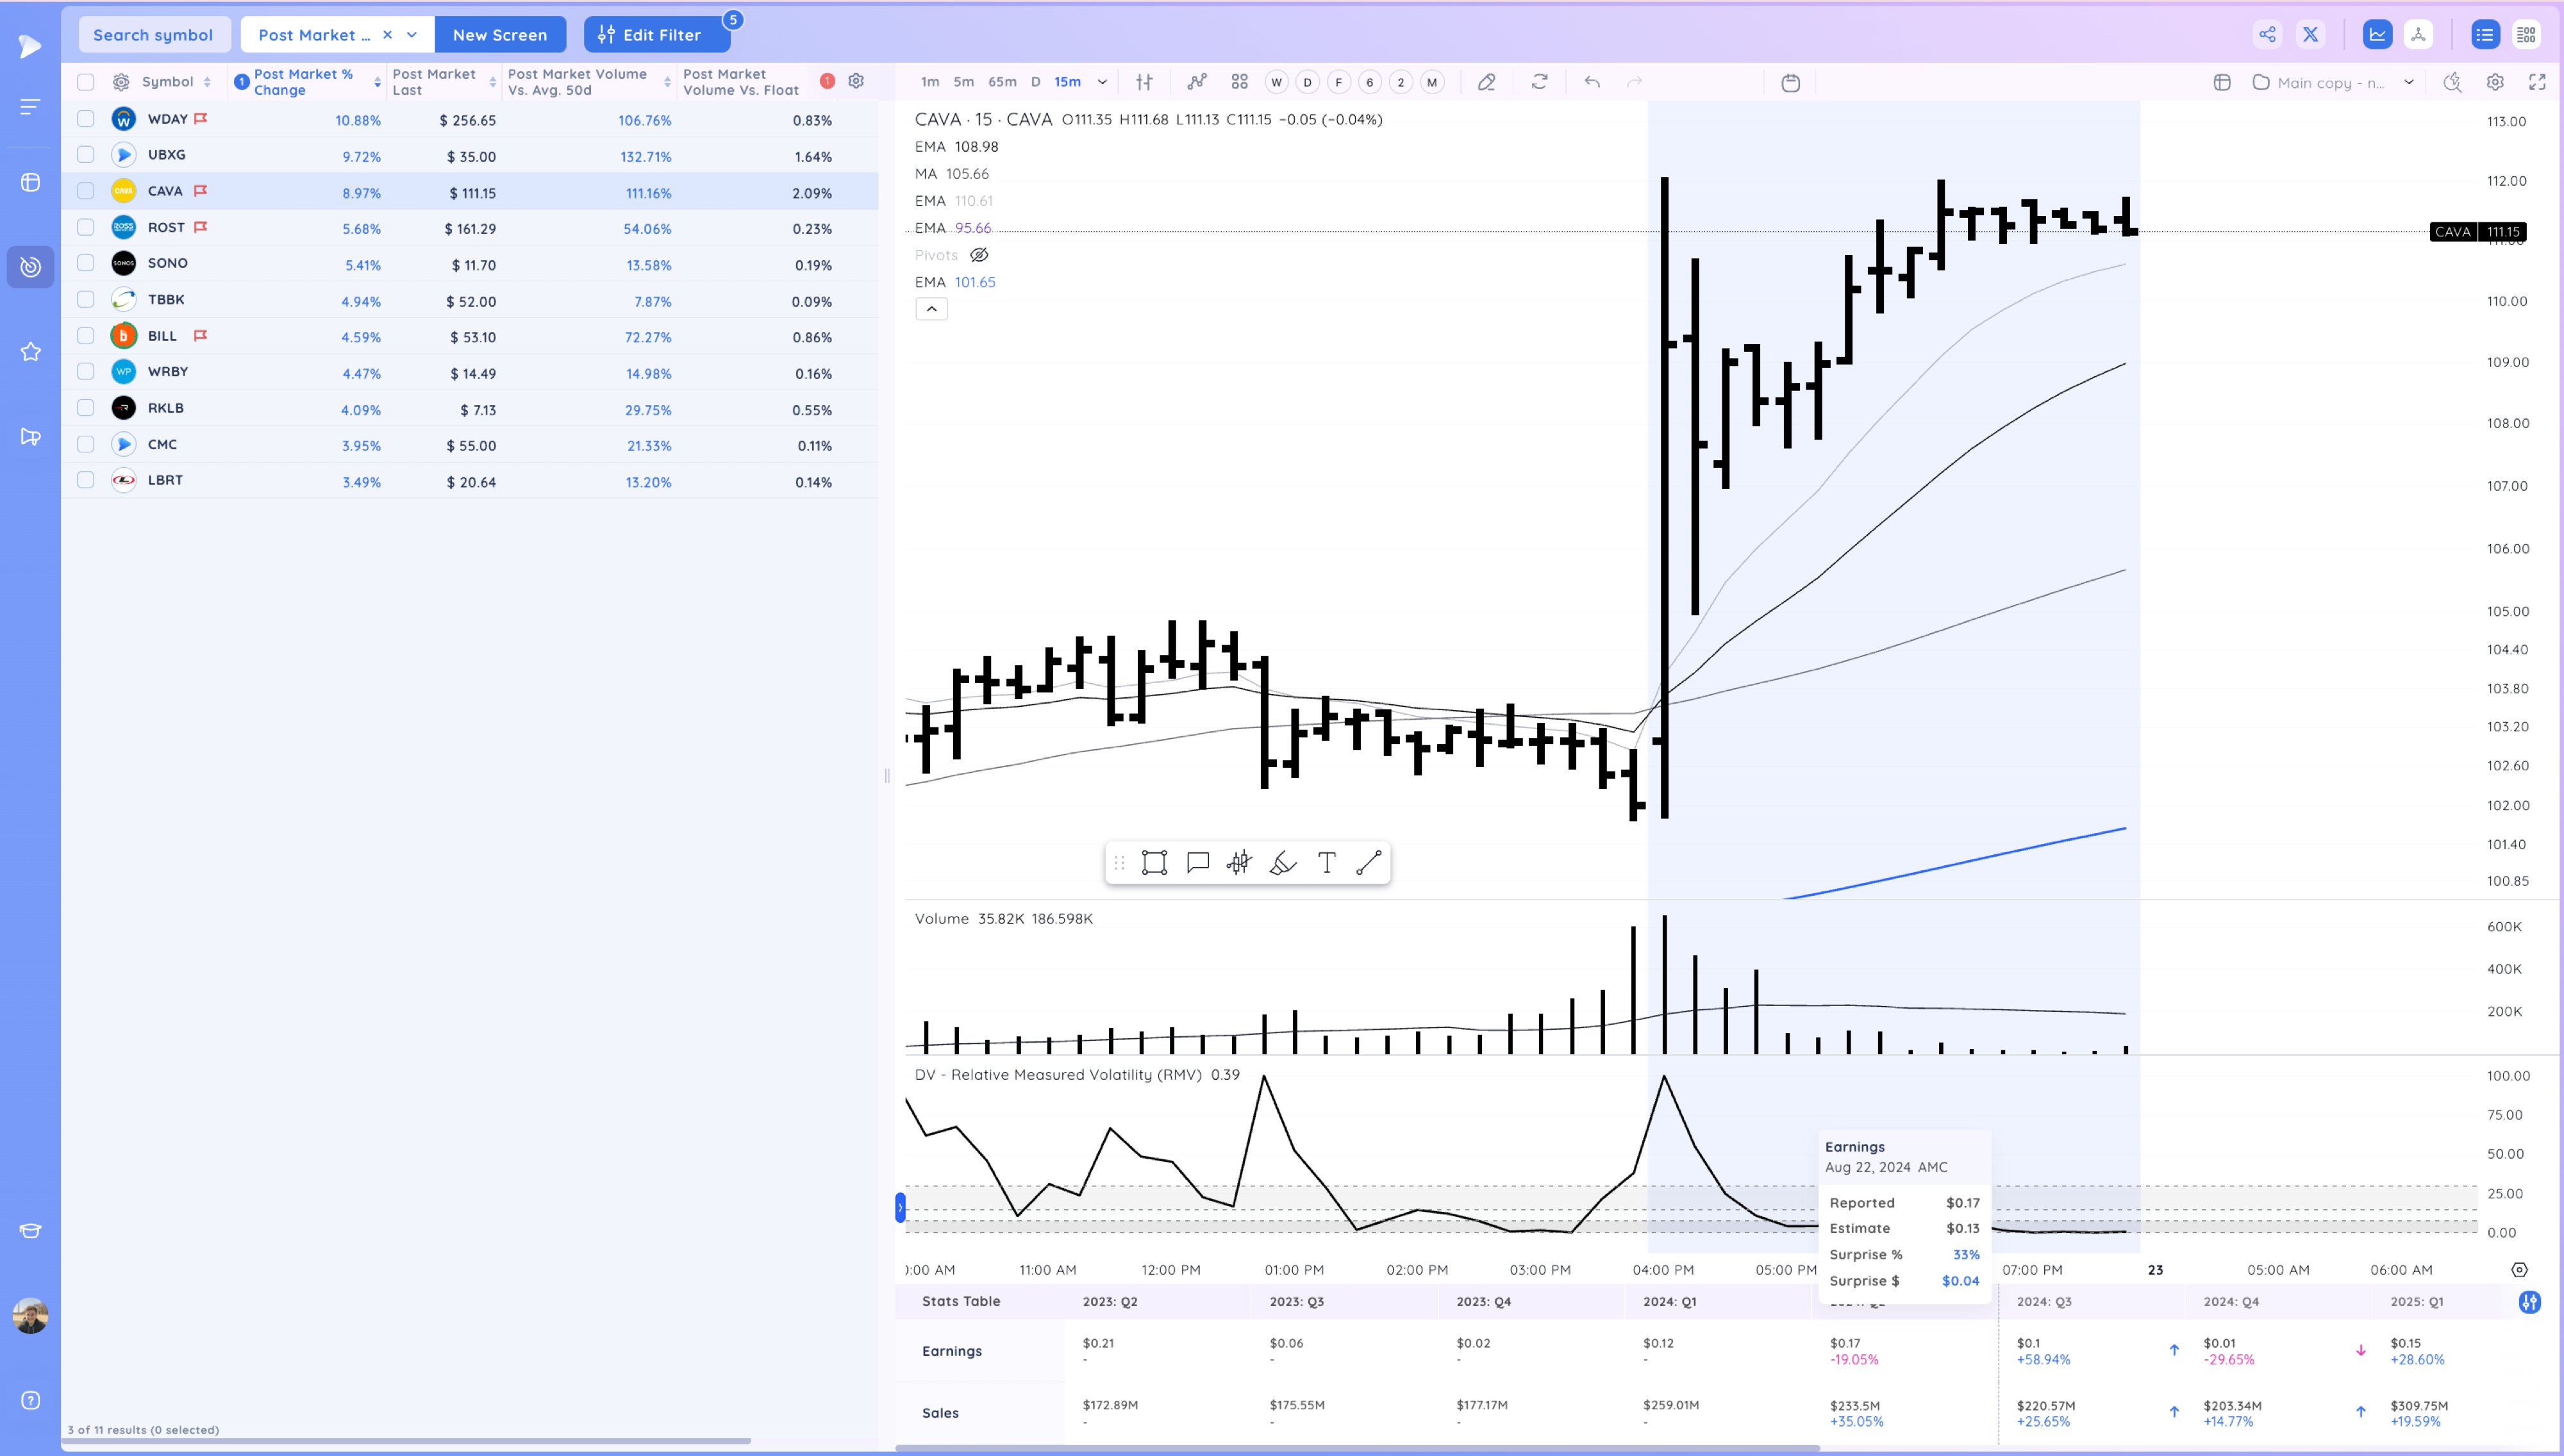Tick the LBRT row checkbox
2564x1456 pixels.
click(86, 480)
